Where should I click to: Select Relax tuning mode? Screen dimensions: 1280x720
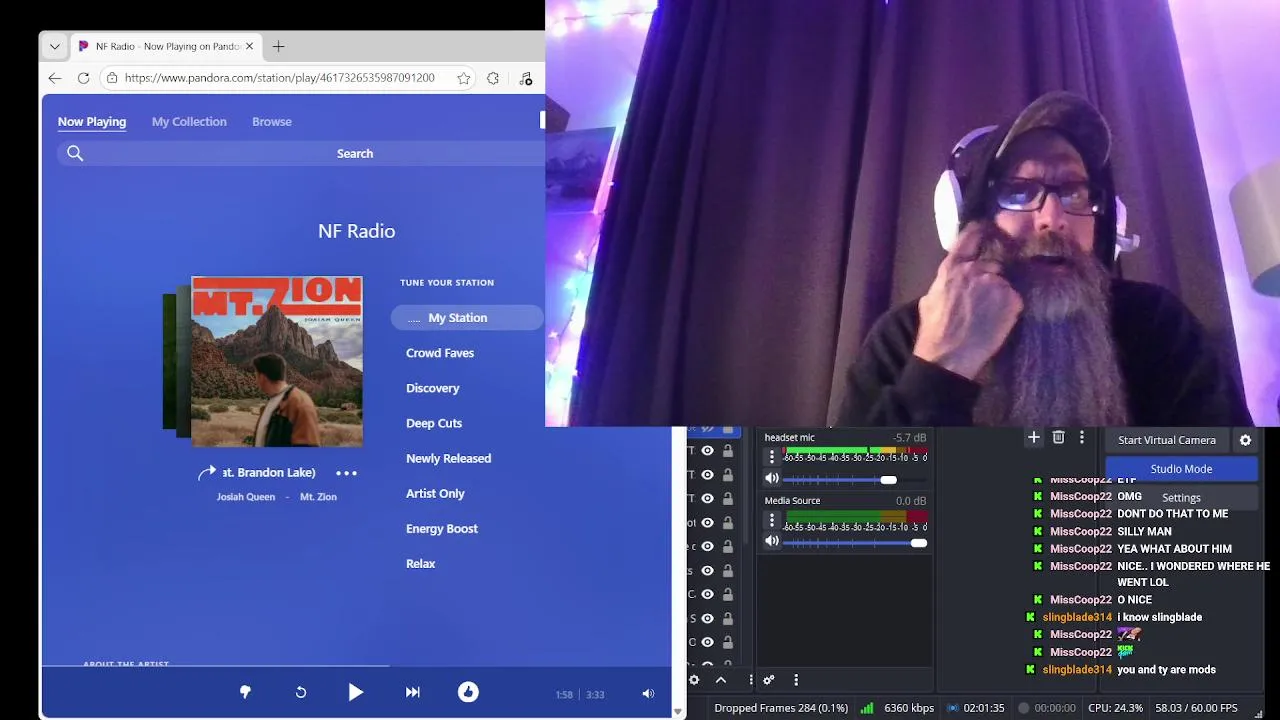point(421,563)
